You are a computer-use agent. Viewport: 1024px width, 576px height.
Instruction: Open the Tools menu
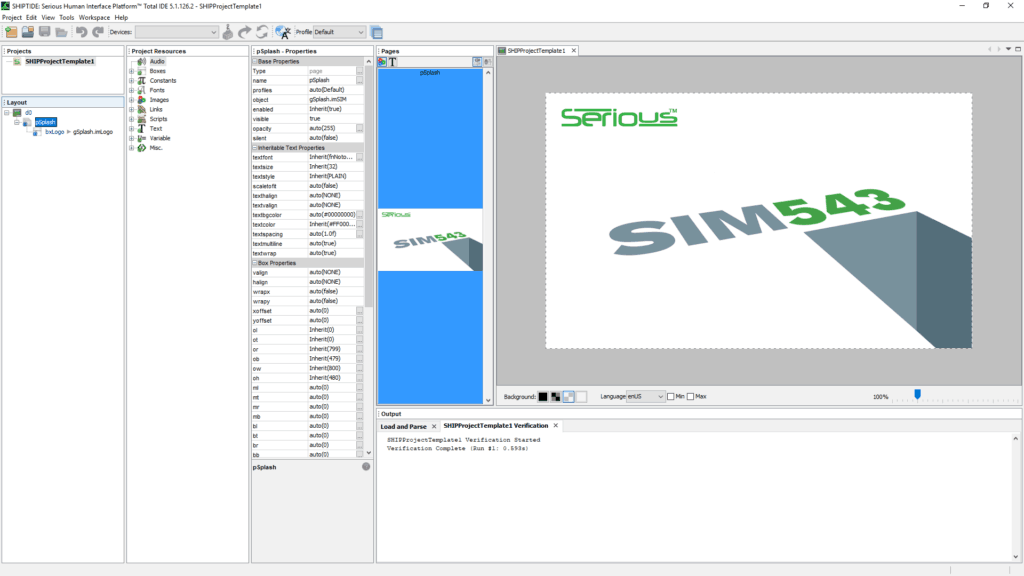pos(67,18)
